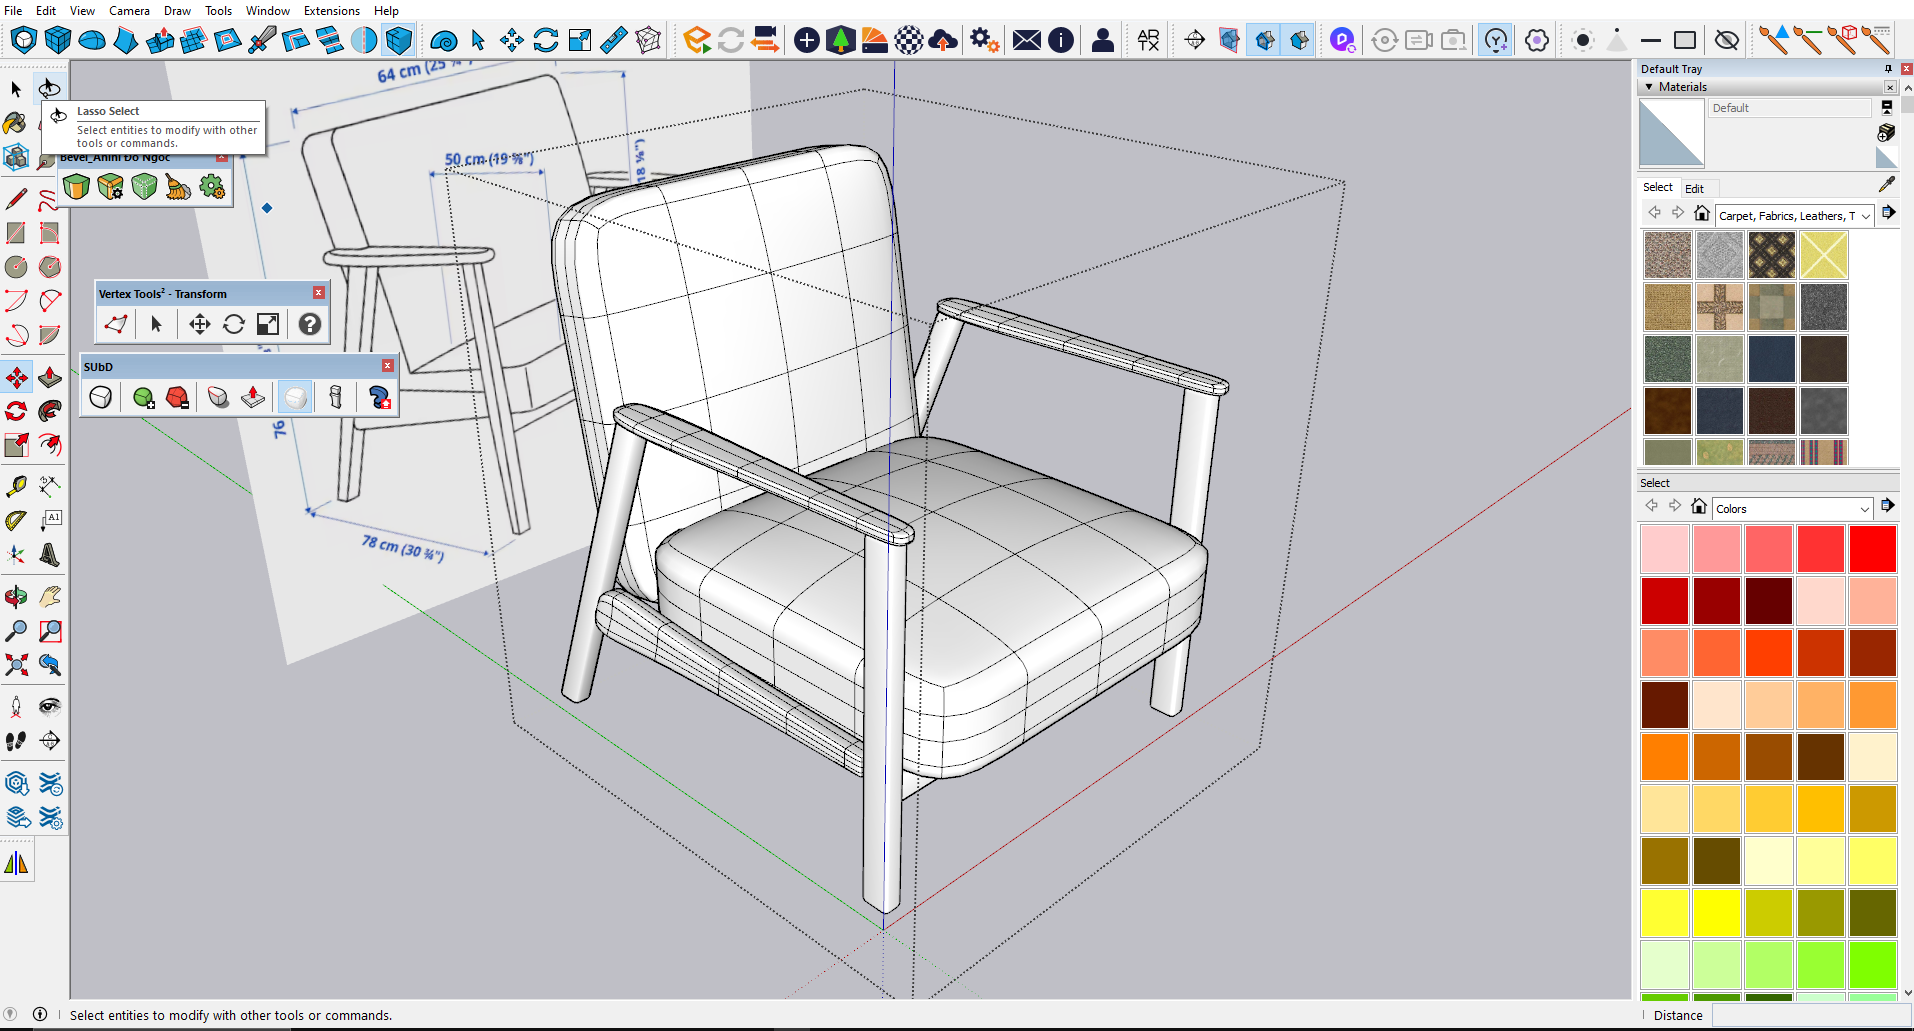This screenshot has width=1914, height=1031.
Task: Collapse the Materials panel
Action: 1649,87
